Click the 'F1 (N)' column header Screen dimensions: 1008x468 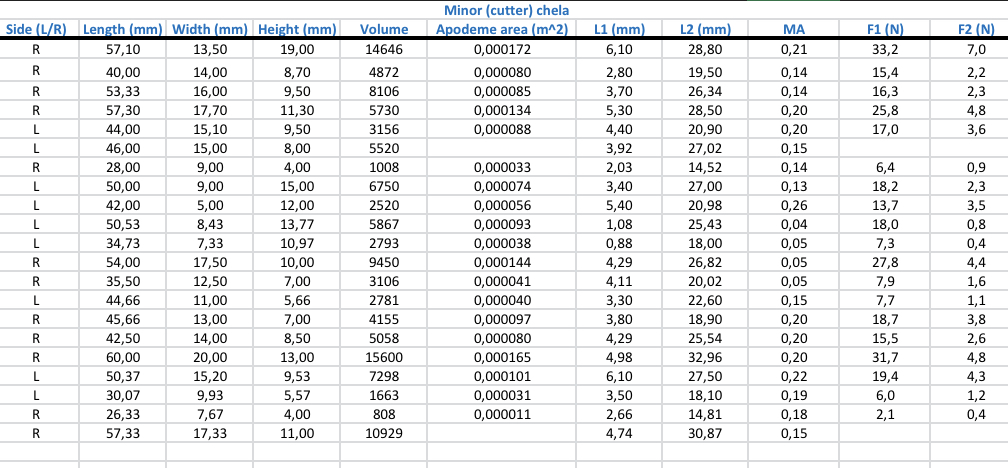click(885, 29)
